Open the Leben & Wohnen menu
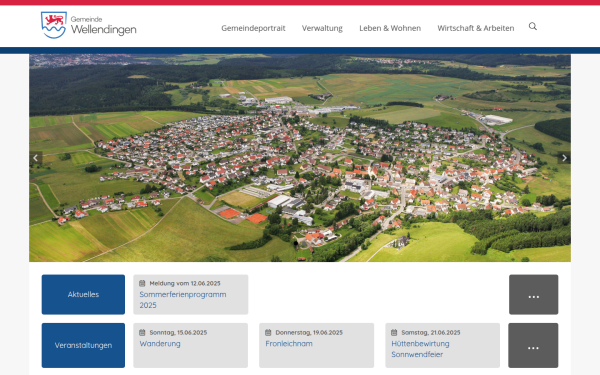600x375 pixels. pyautogui.click(x=390, y=28)
